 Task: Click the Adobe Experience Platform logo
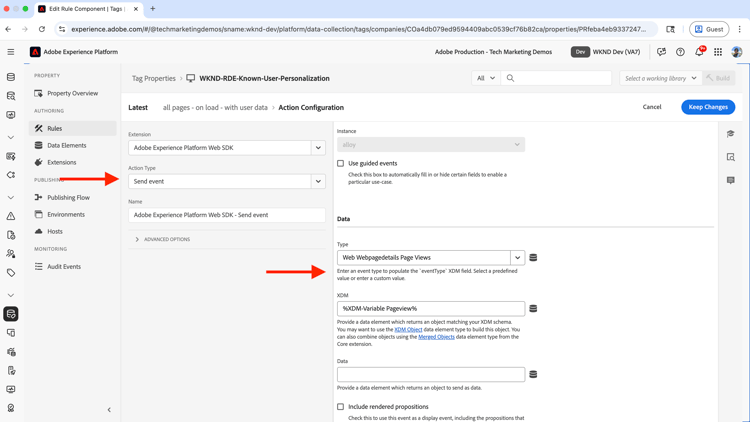coord(35,52)
